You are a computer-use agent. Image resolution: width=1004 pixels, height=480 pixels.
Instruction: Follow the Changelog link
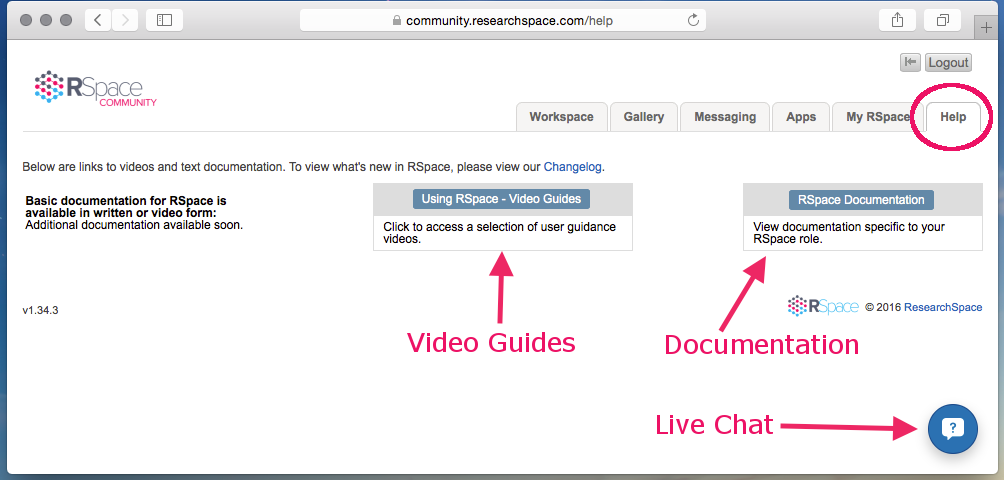tap(572, 167)
